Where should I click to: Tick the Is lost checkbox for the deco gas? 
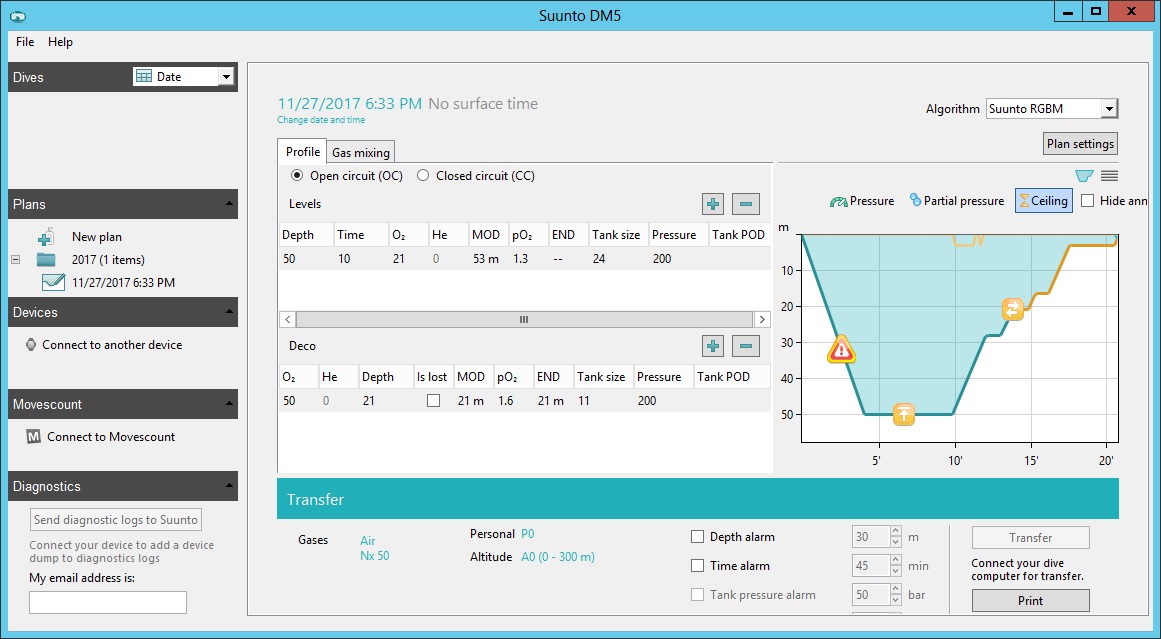tap(434, 401)
